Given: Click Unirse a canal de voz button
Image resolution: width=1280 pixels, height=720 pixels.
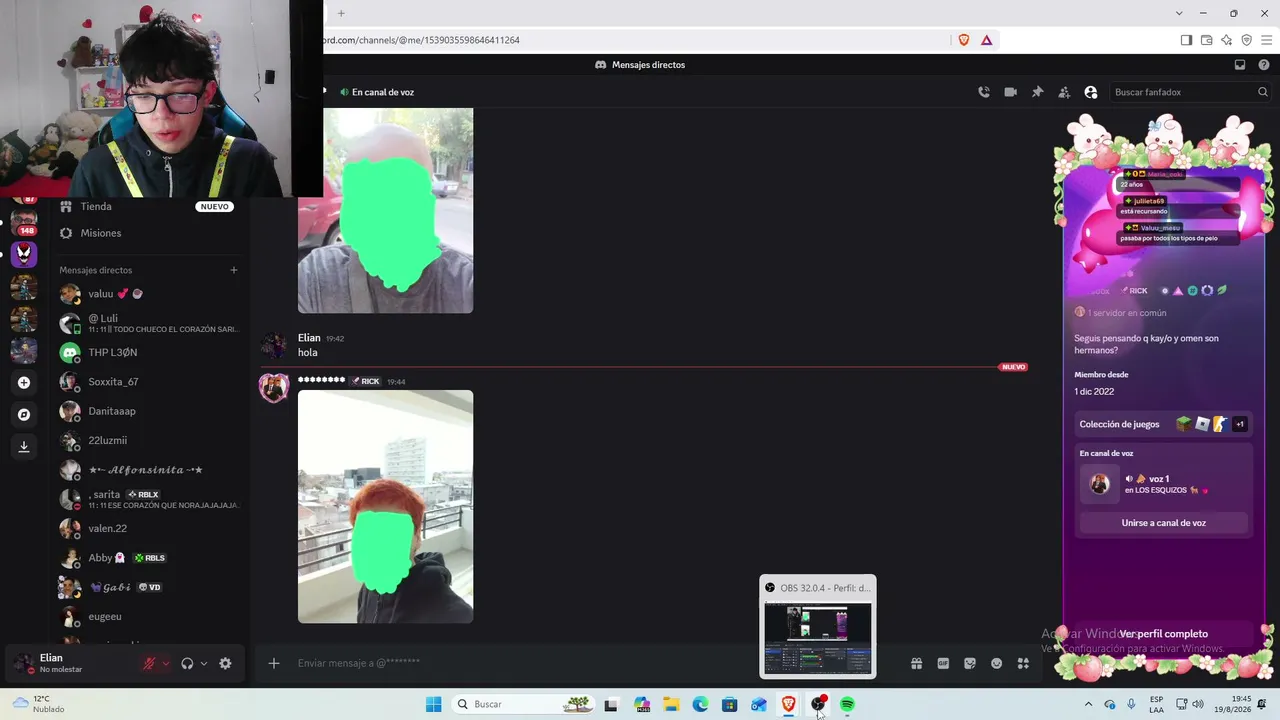Looking at the screenshot, I should pyautogui.click(x=1163, y=523).
